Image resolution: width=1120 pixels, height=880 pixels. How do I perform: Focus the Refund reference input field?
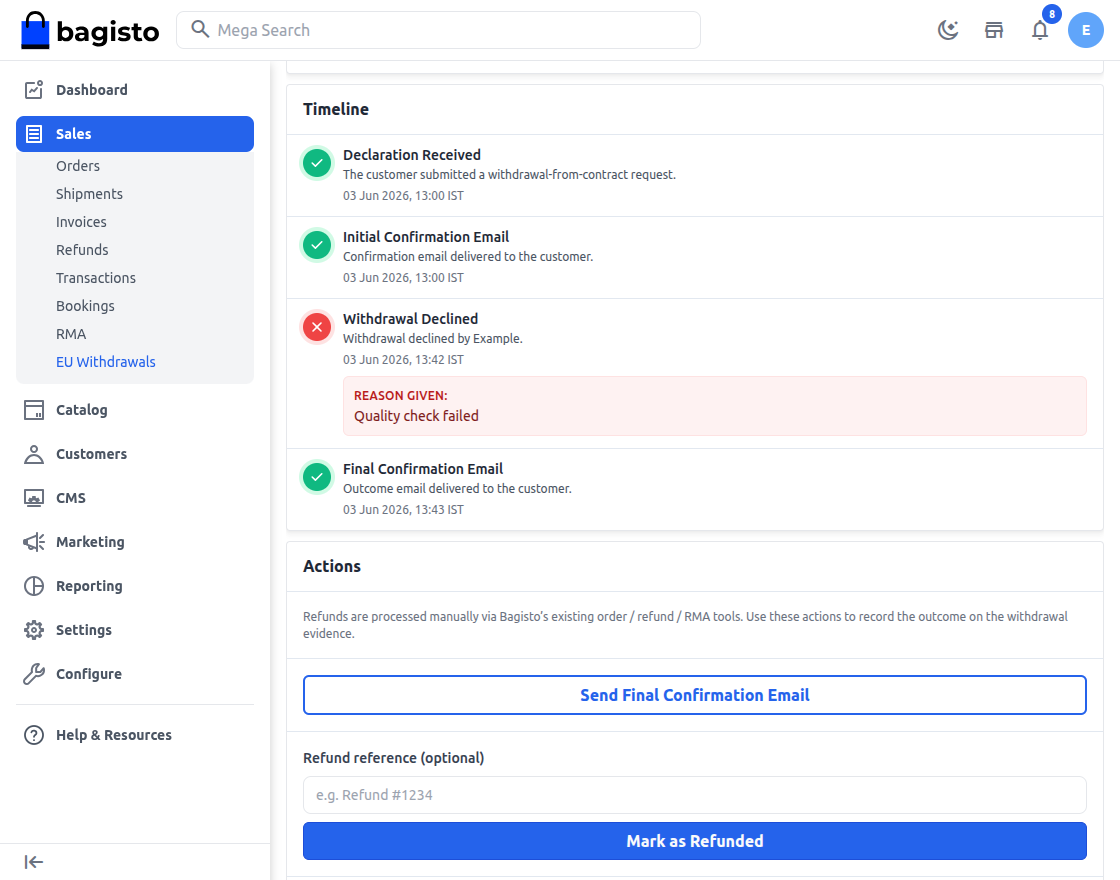click(x=694, y=795)
